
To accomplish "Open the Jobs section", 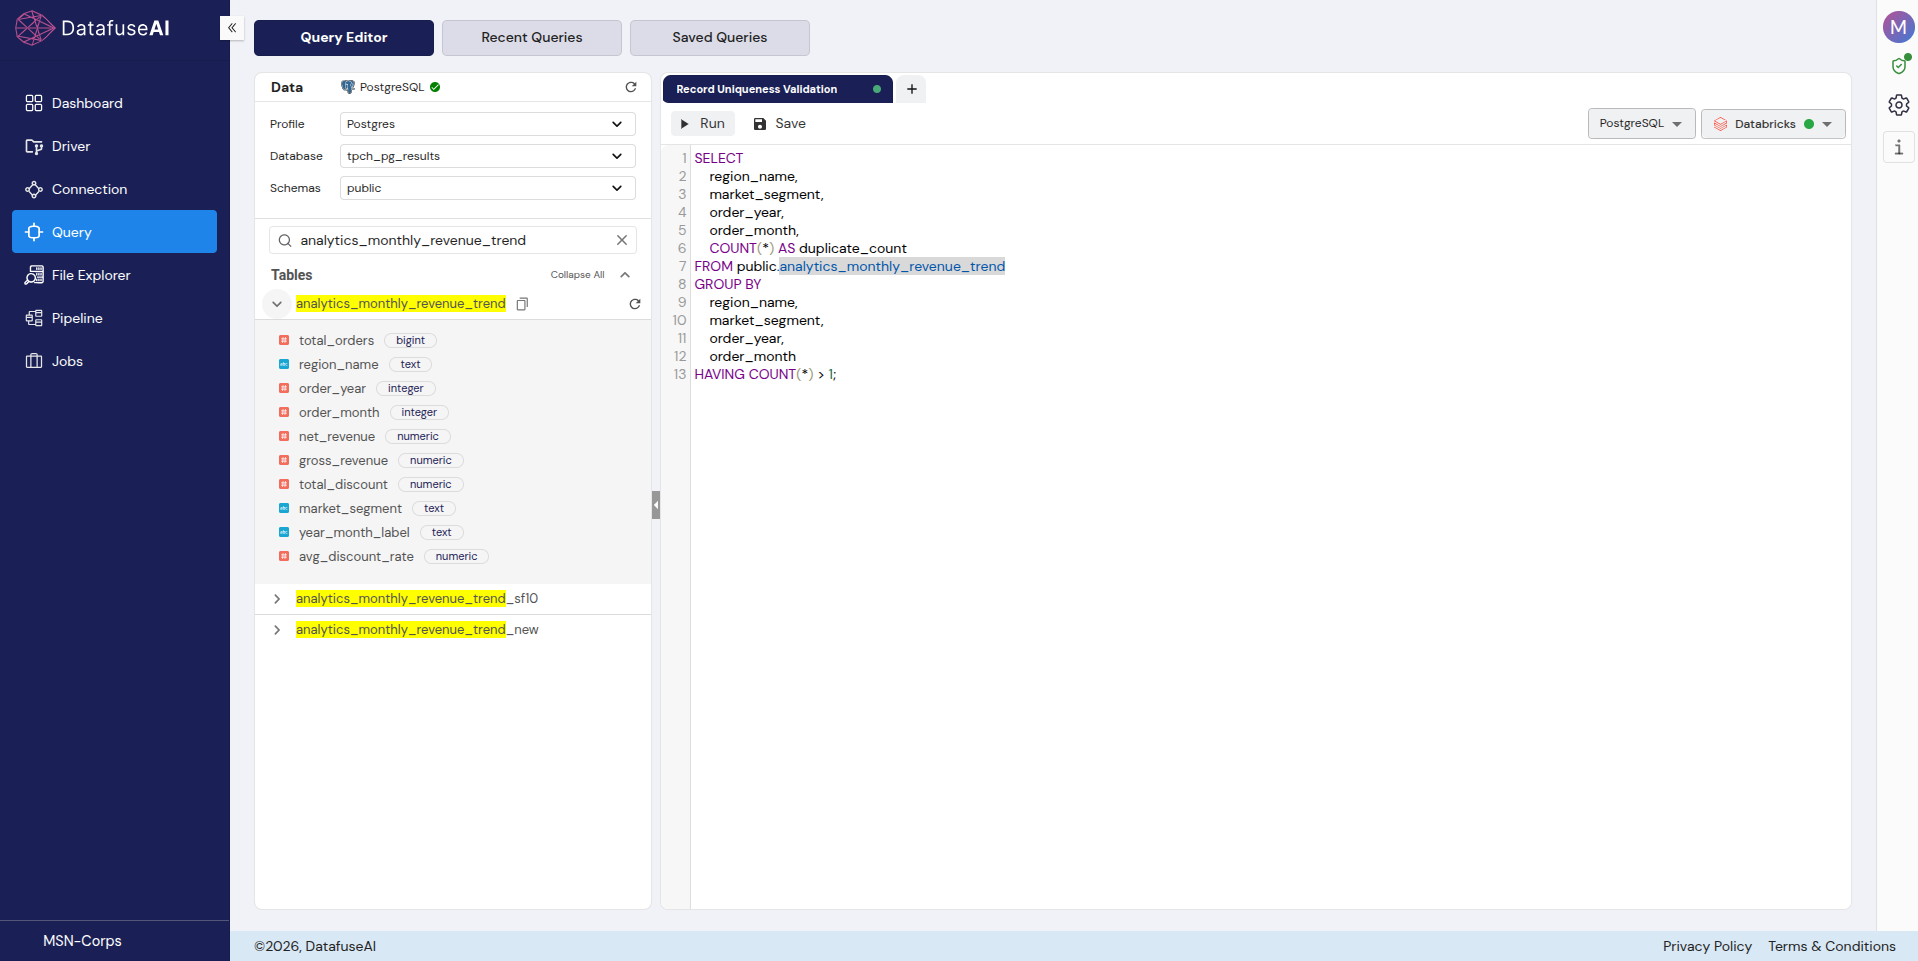I will click(x=114, y=361).
